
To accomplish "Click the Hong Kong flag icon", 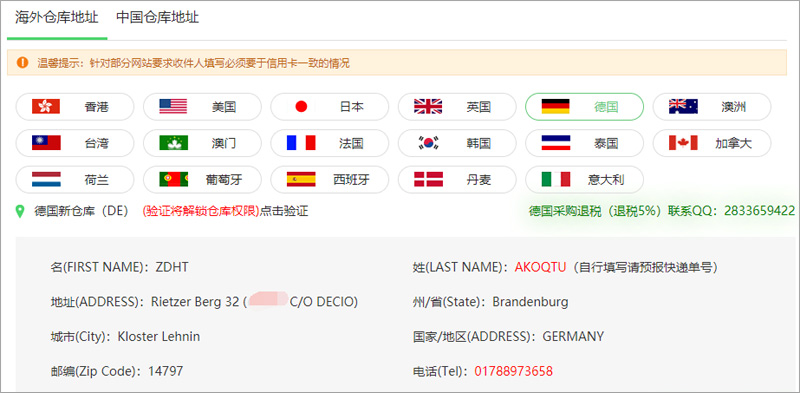I will 46,107.
